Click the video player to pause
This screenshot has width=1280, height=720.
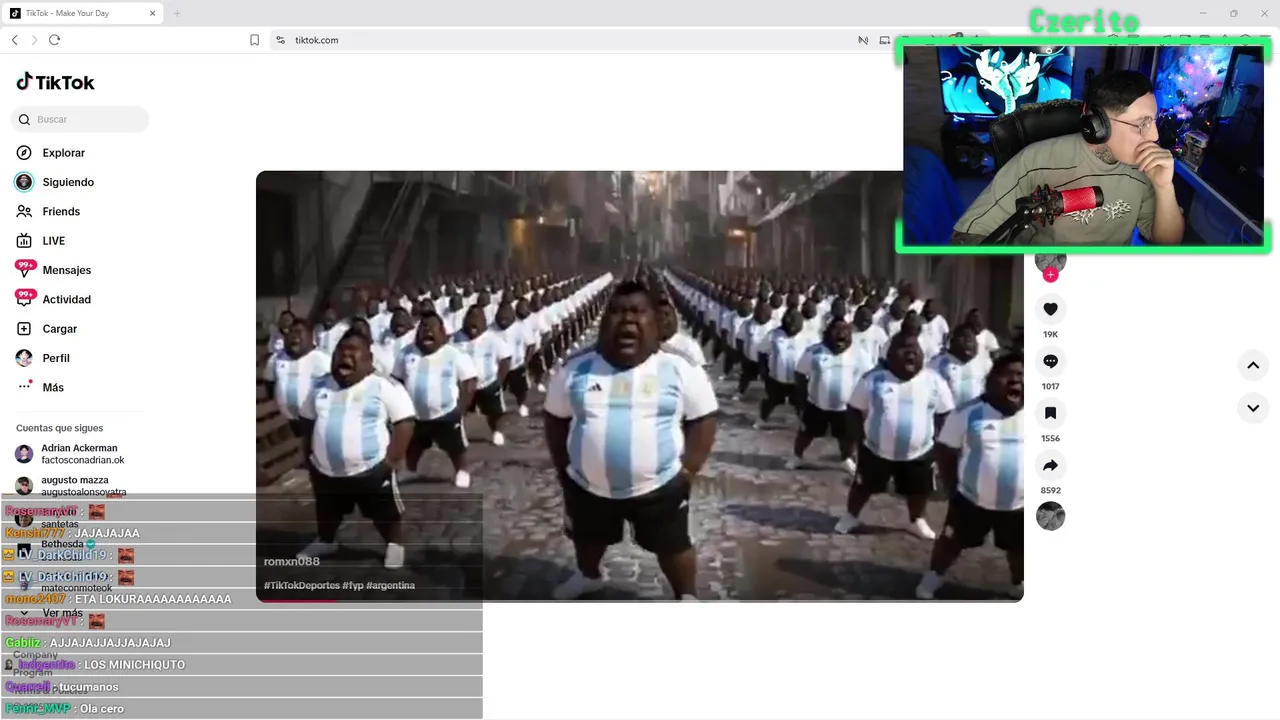pyautogui.click(x=639, y=386)
